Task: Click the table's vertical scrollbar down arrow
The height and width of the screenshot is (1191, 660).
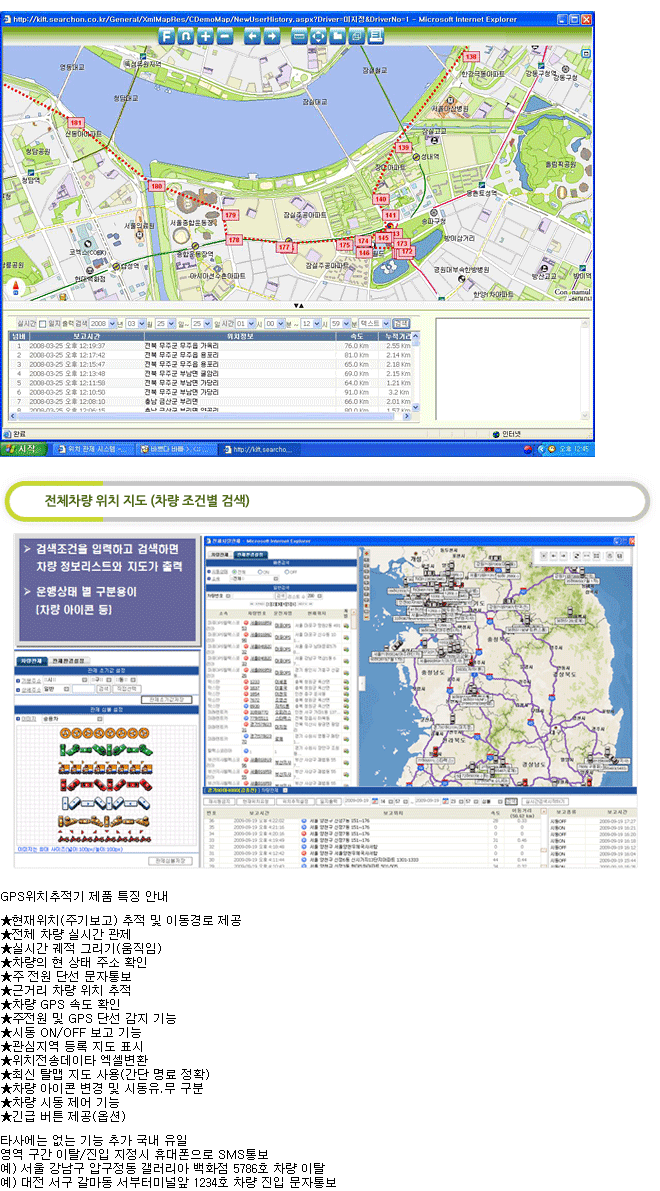Action: pyautogui.click(x=415, y=407)
